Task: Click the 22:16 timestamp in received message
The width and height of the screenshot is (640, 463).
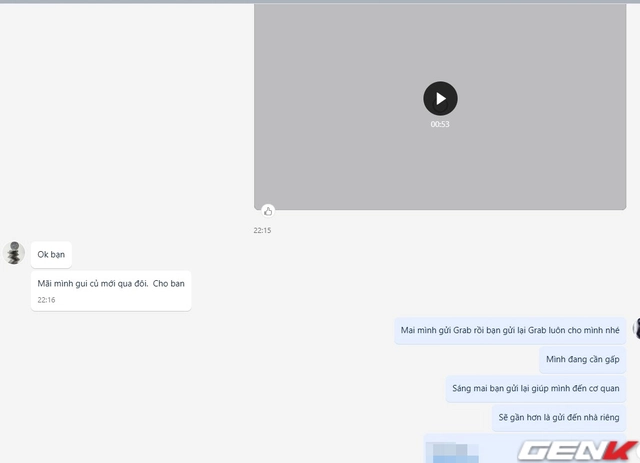Action: (x=47, y=300)
